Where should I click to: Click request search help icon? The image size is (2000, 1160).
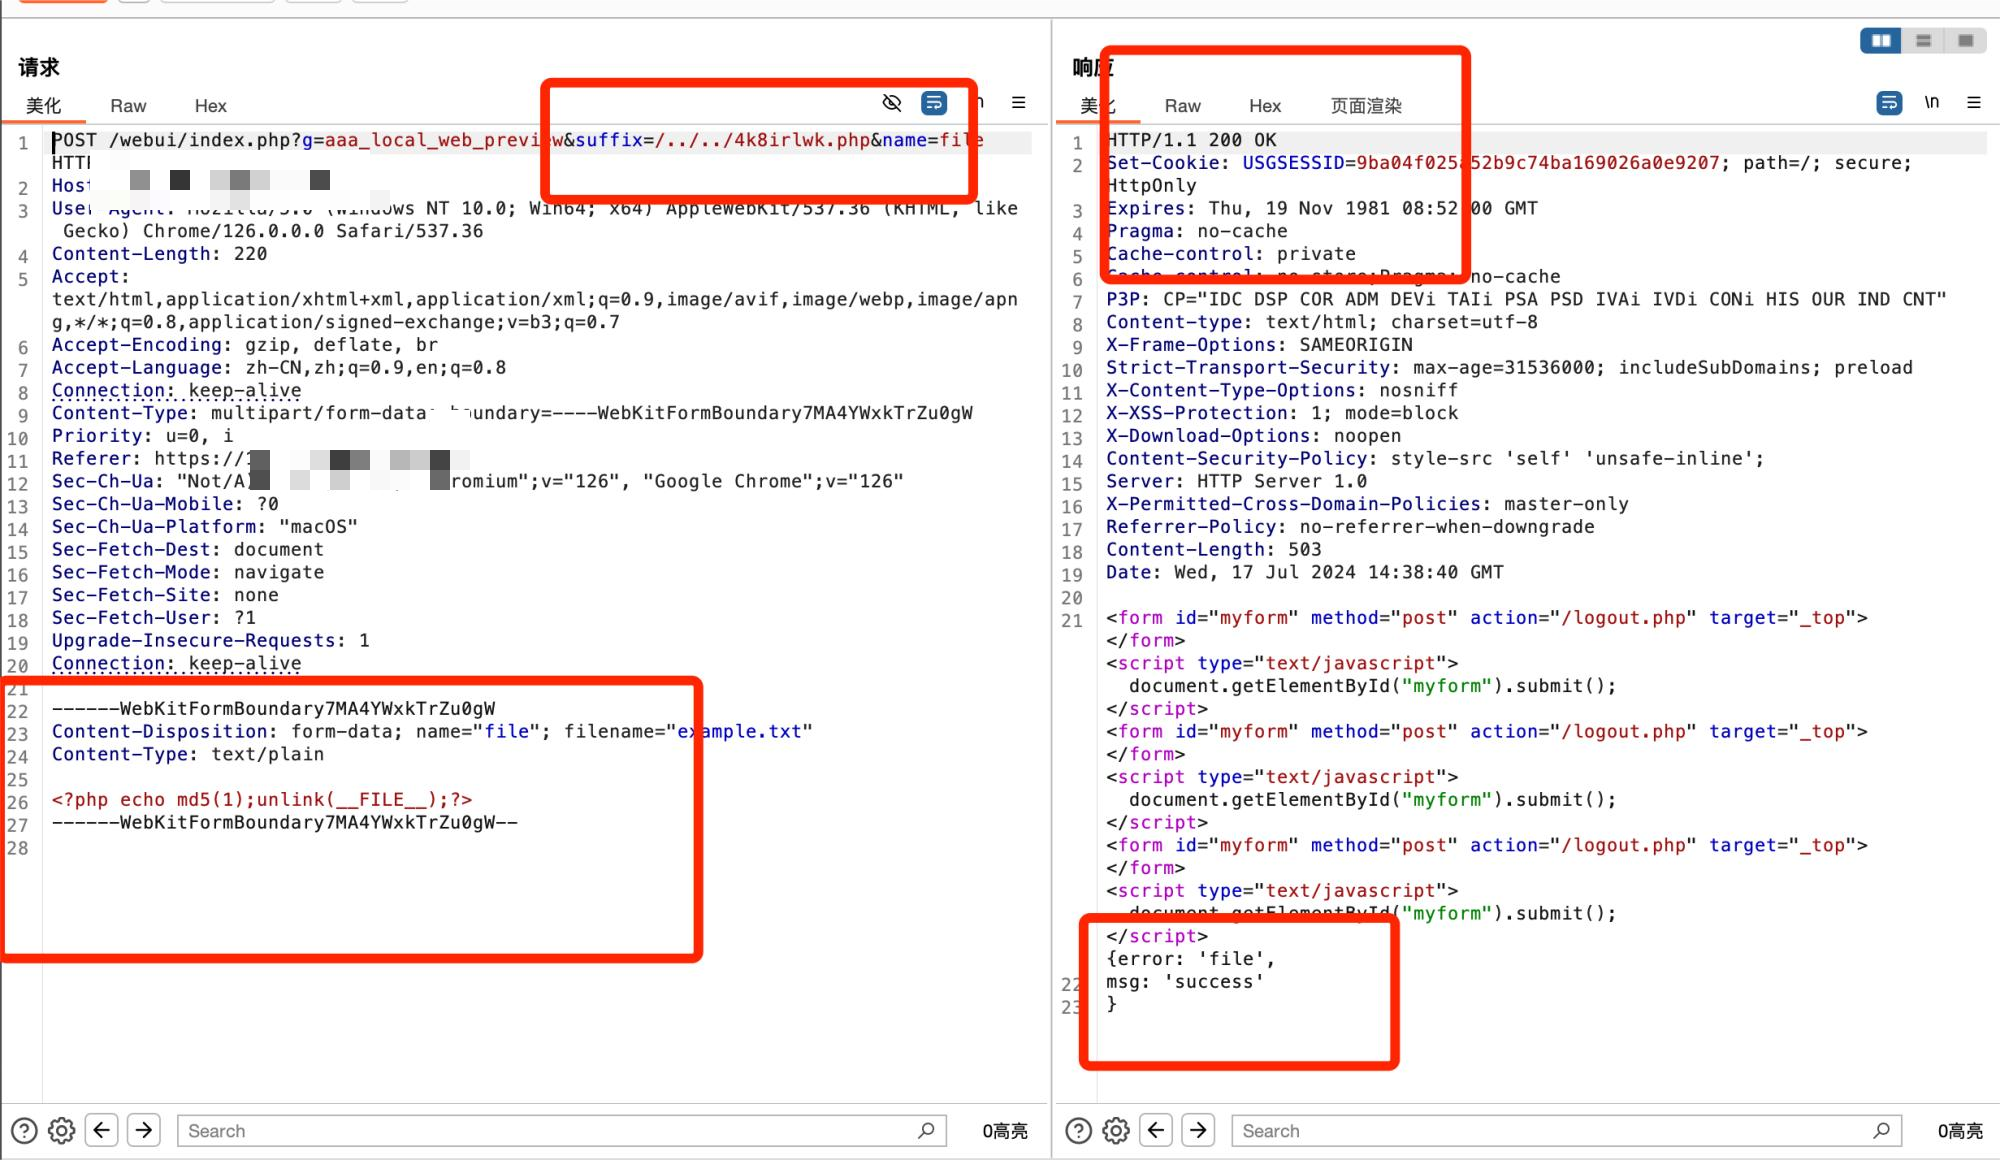(24, 1131)
